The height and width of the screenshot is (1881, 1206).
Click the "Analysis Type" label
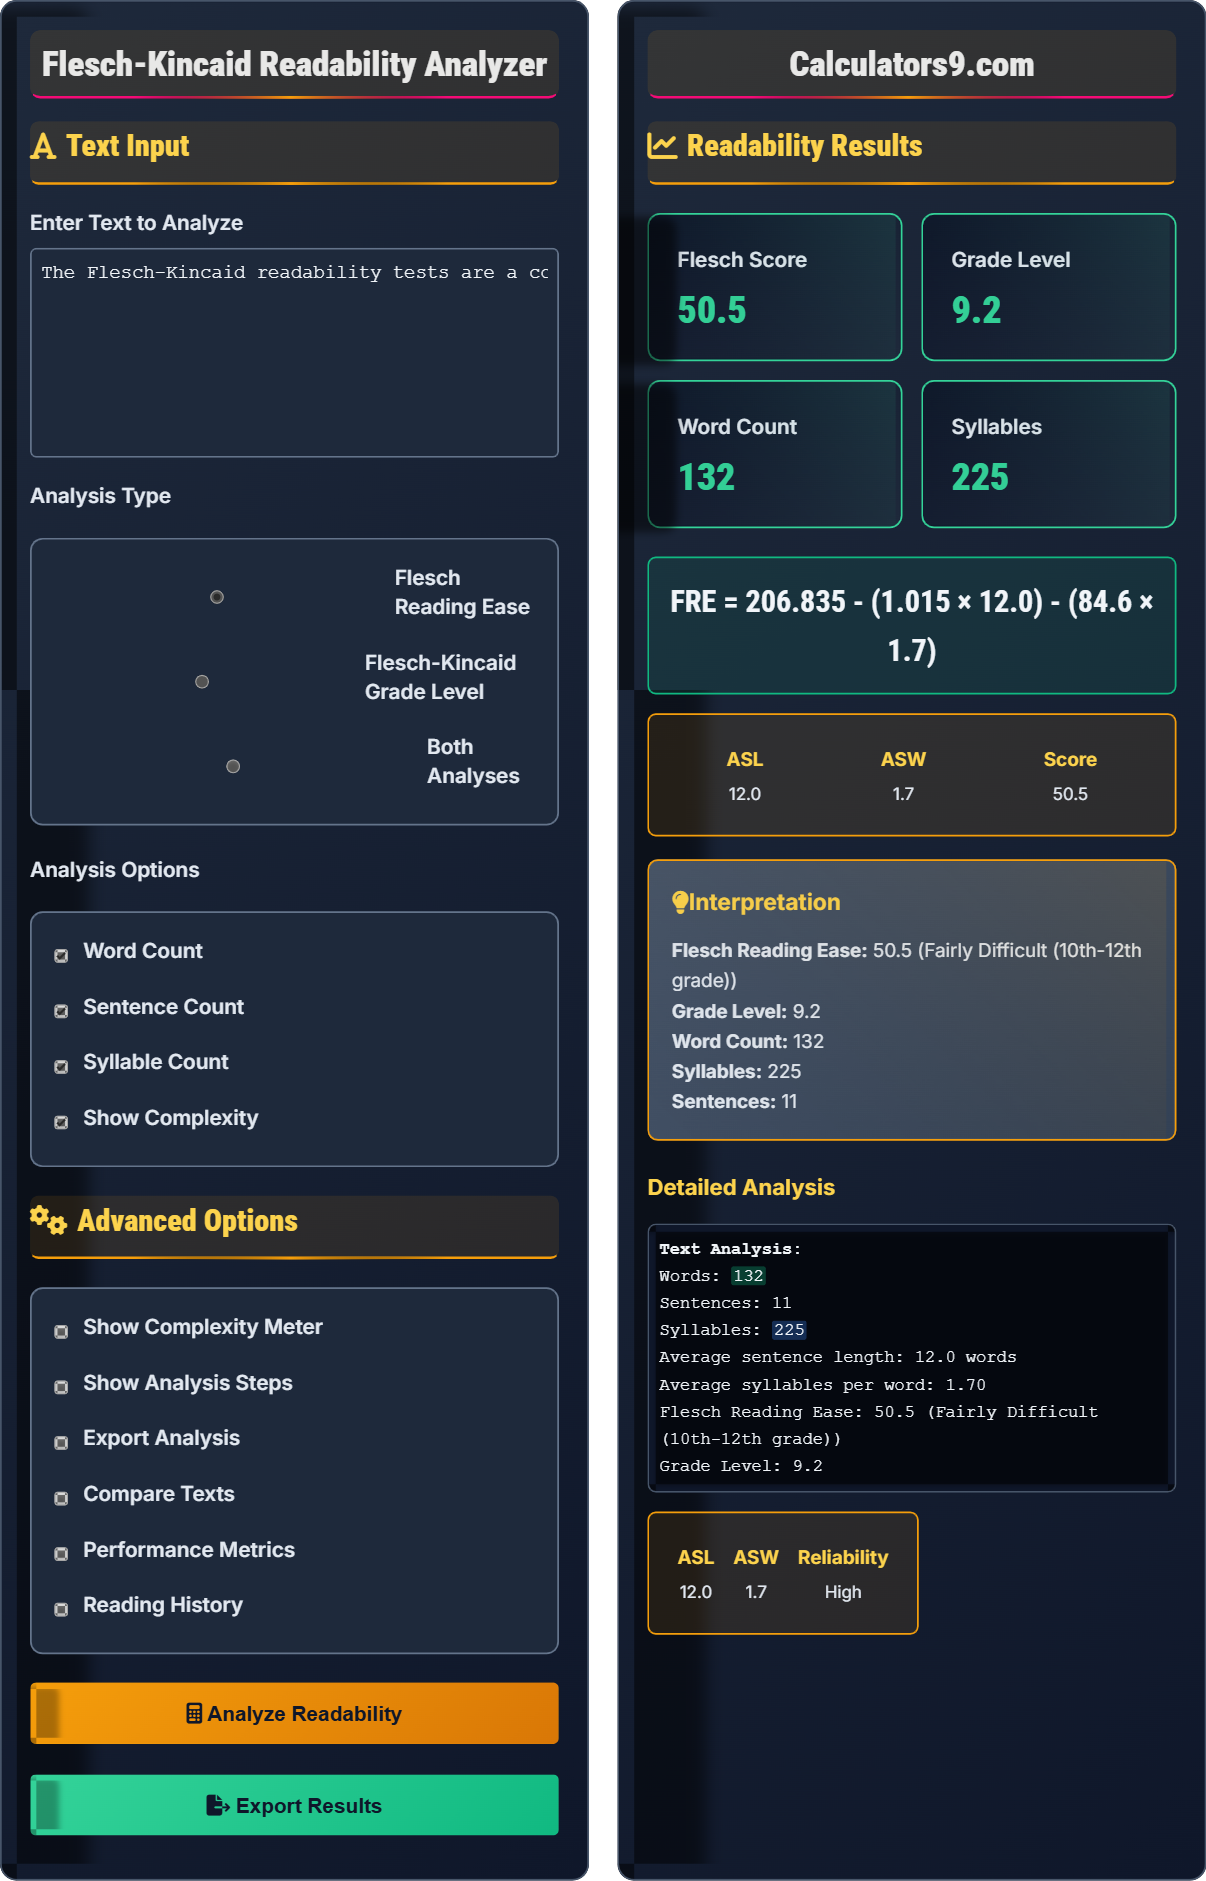point(101,496)
